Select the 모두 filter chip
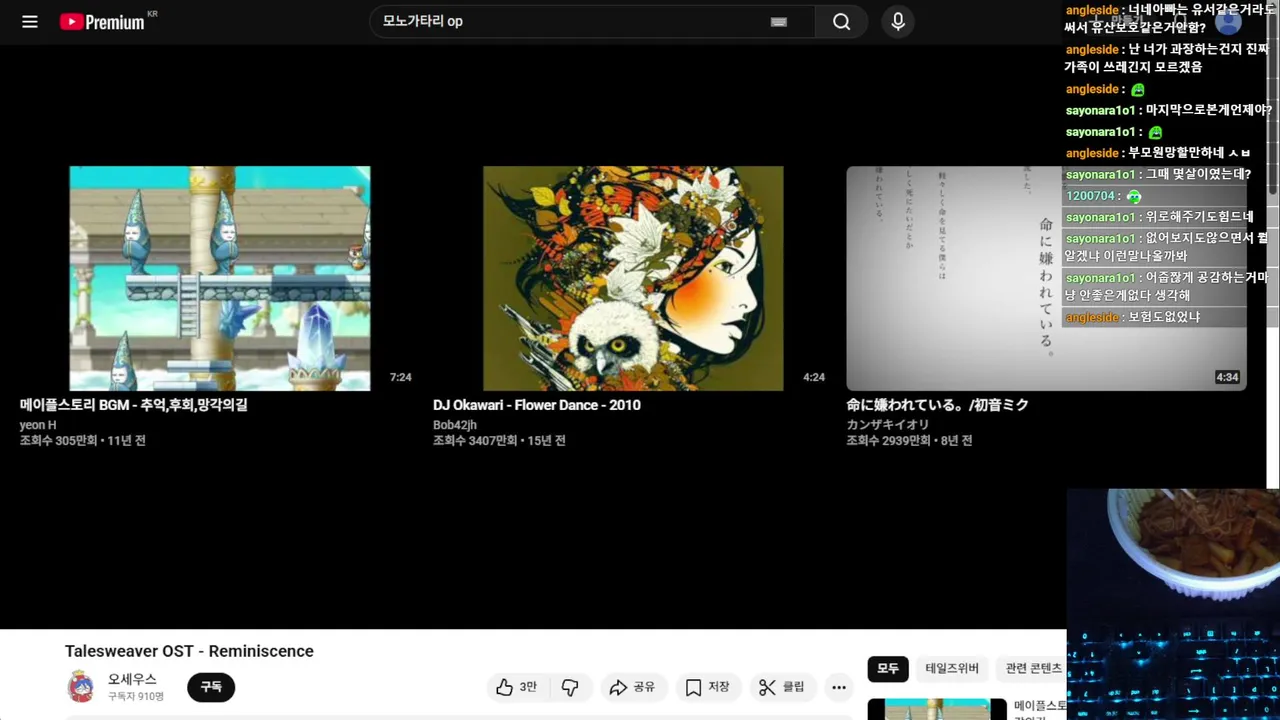1280x720 pixels. [x=888, y=668]
